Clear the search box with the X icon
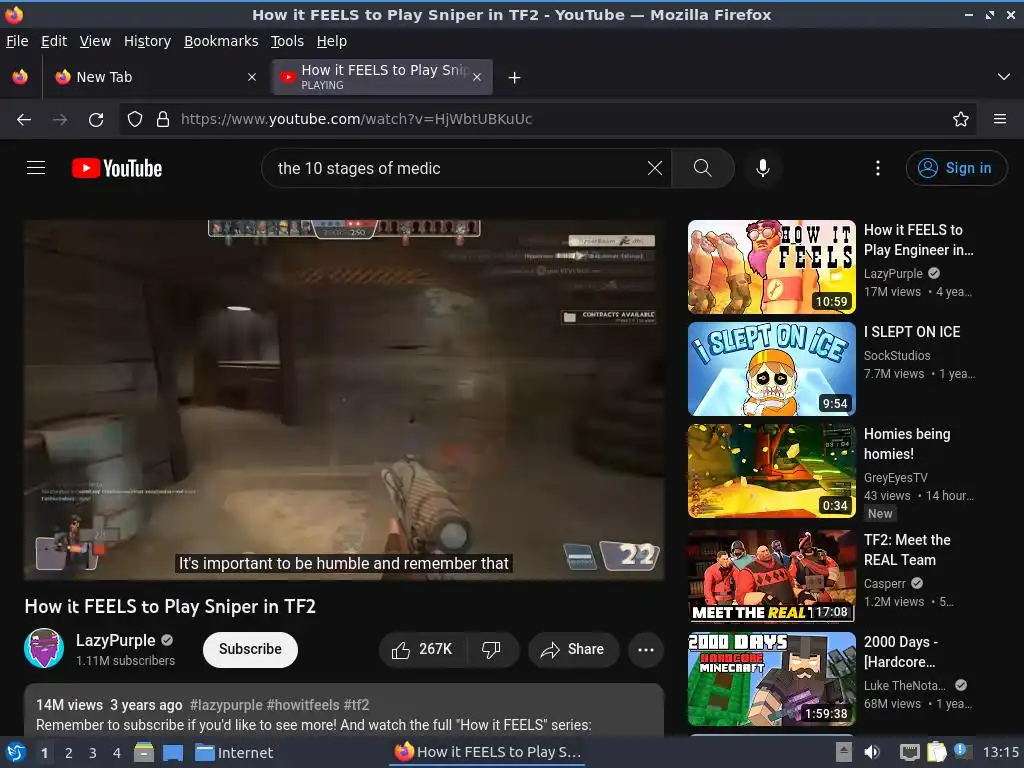This screenshot has height=768, width=1024. (654, 168)
